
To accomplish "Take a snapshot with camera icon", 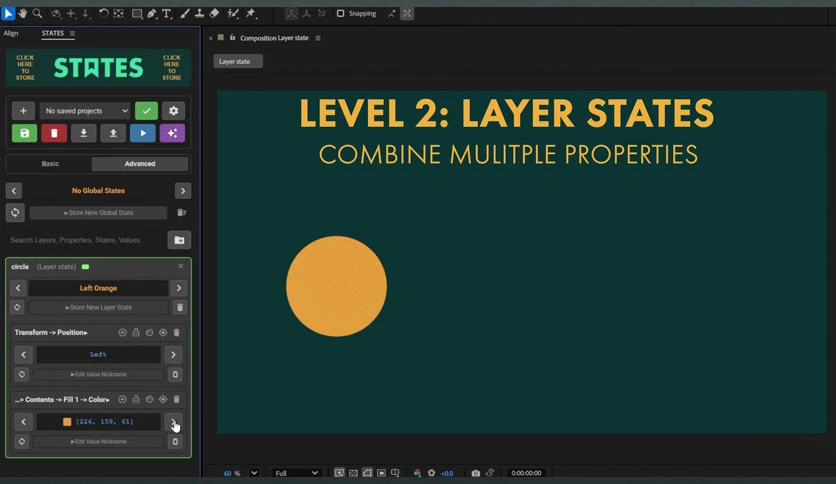I will coord(476,473).
